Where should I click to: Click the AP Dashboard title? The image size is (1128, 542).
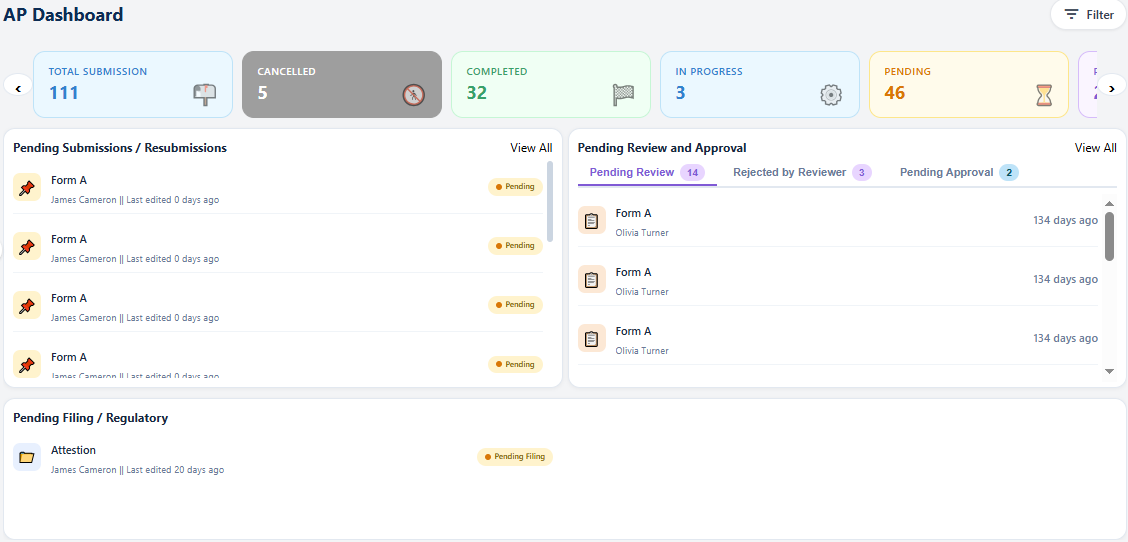pyautogui.click(x=63, y=14)
